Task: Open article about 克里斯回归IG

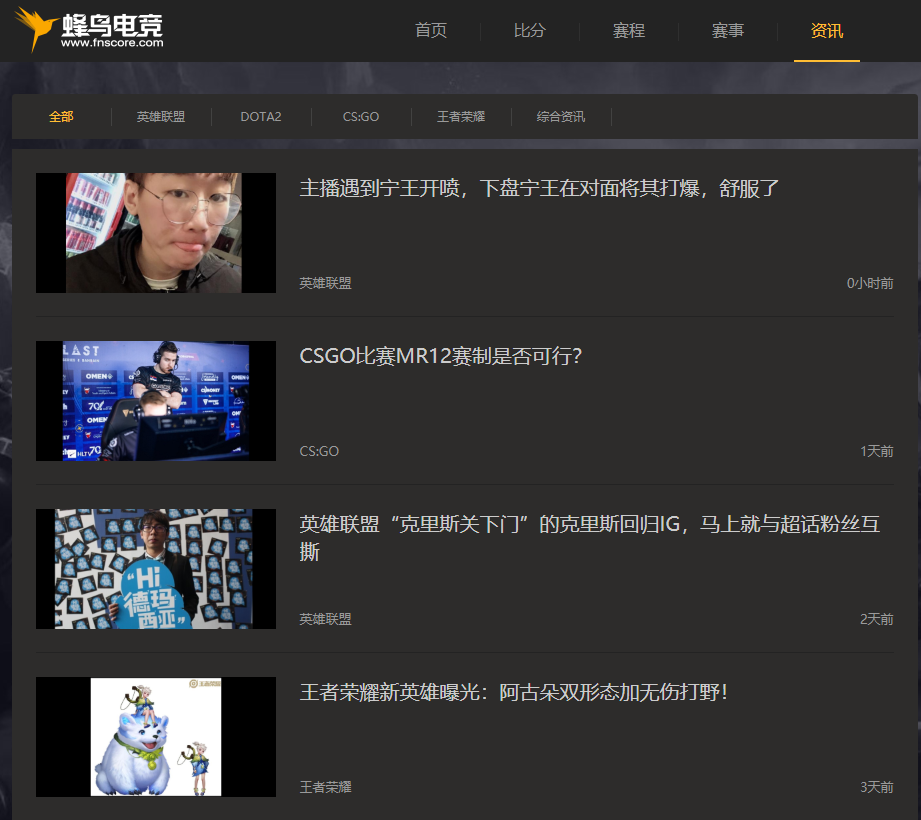Action: coord(590,538)
